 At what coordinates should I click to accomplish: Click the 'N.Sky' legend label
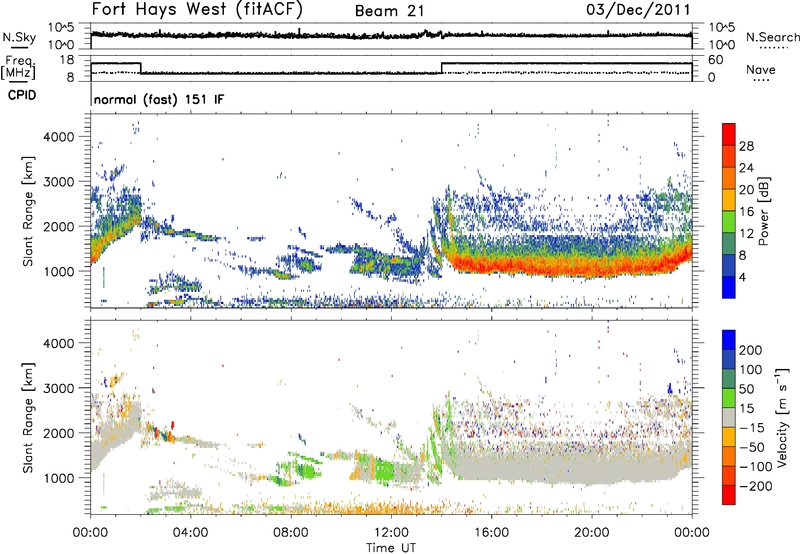pos(19,37)
